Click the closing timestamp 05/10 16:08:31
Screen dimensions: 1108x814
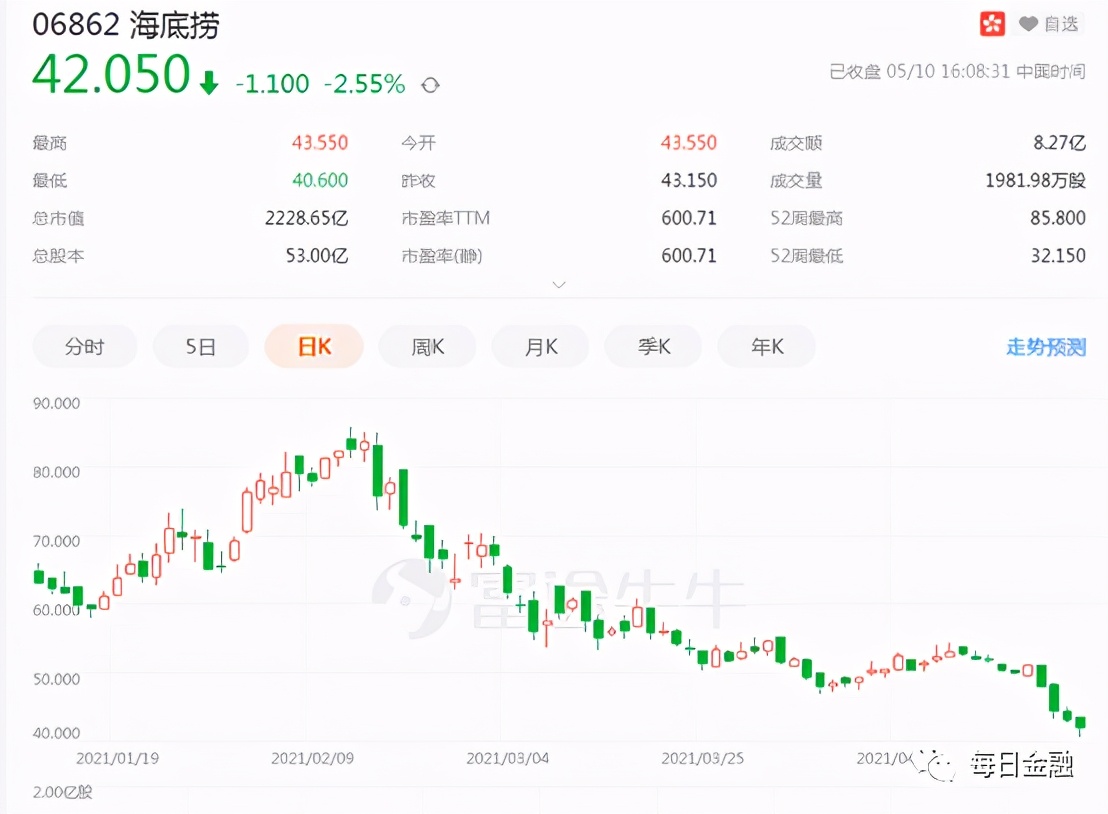point(948,71)
